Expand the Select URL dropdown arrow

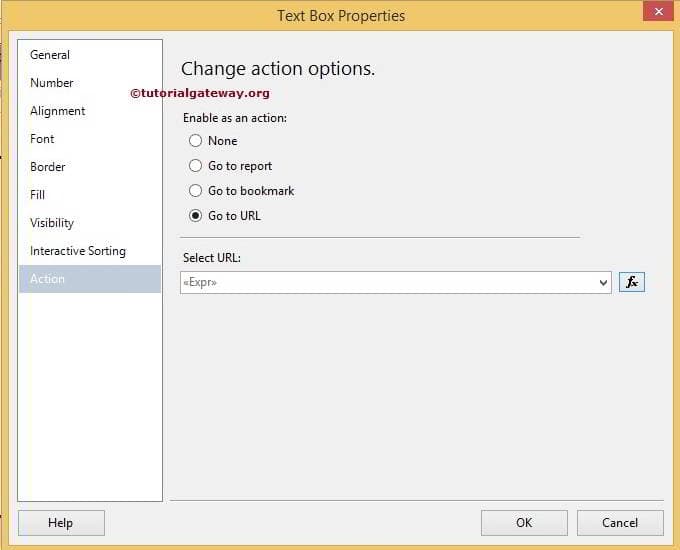tap(603, 283)
